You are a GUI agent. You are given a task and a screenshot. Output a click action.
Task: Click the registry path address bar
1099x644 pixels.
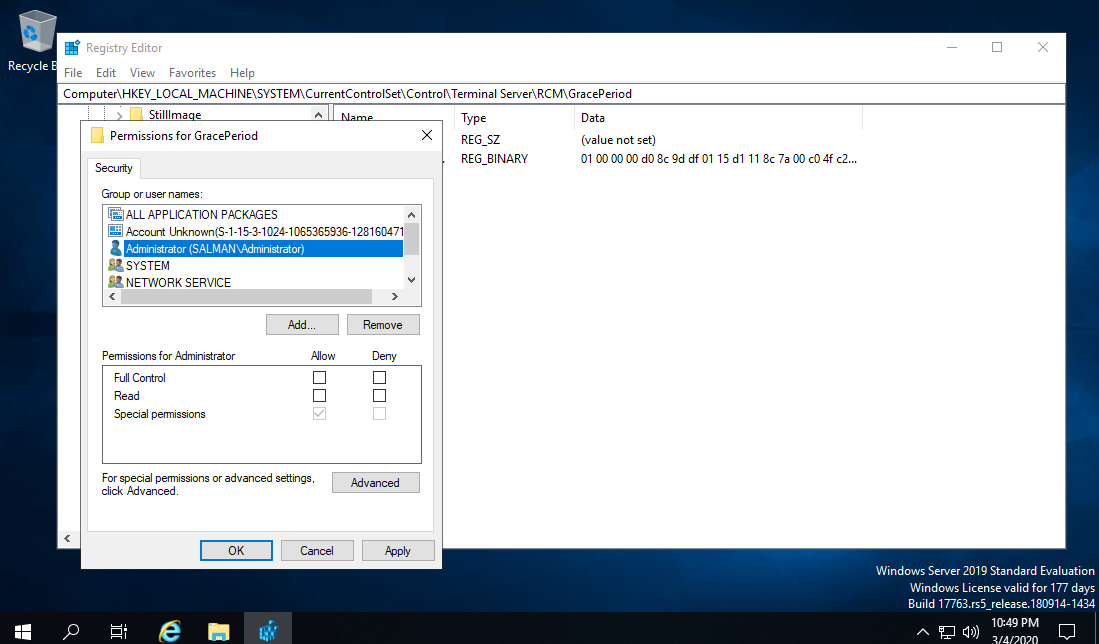tap(561, 94)
